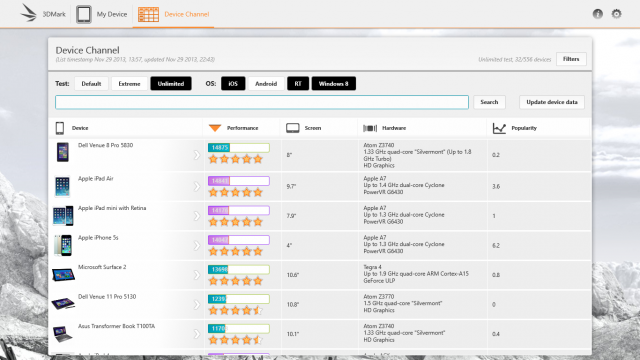Screen dimensions: 640x360
Task: Open the My Device tablet icon
Action: (x=84, y=14)
